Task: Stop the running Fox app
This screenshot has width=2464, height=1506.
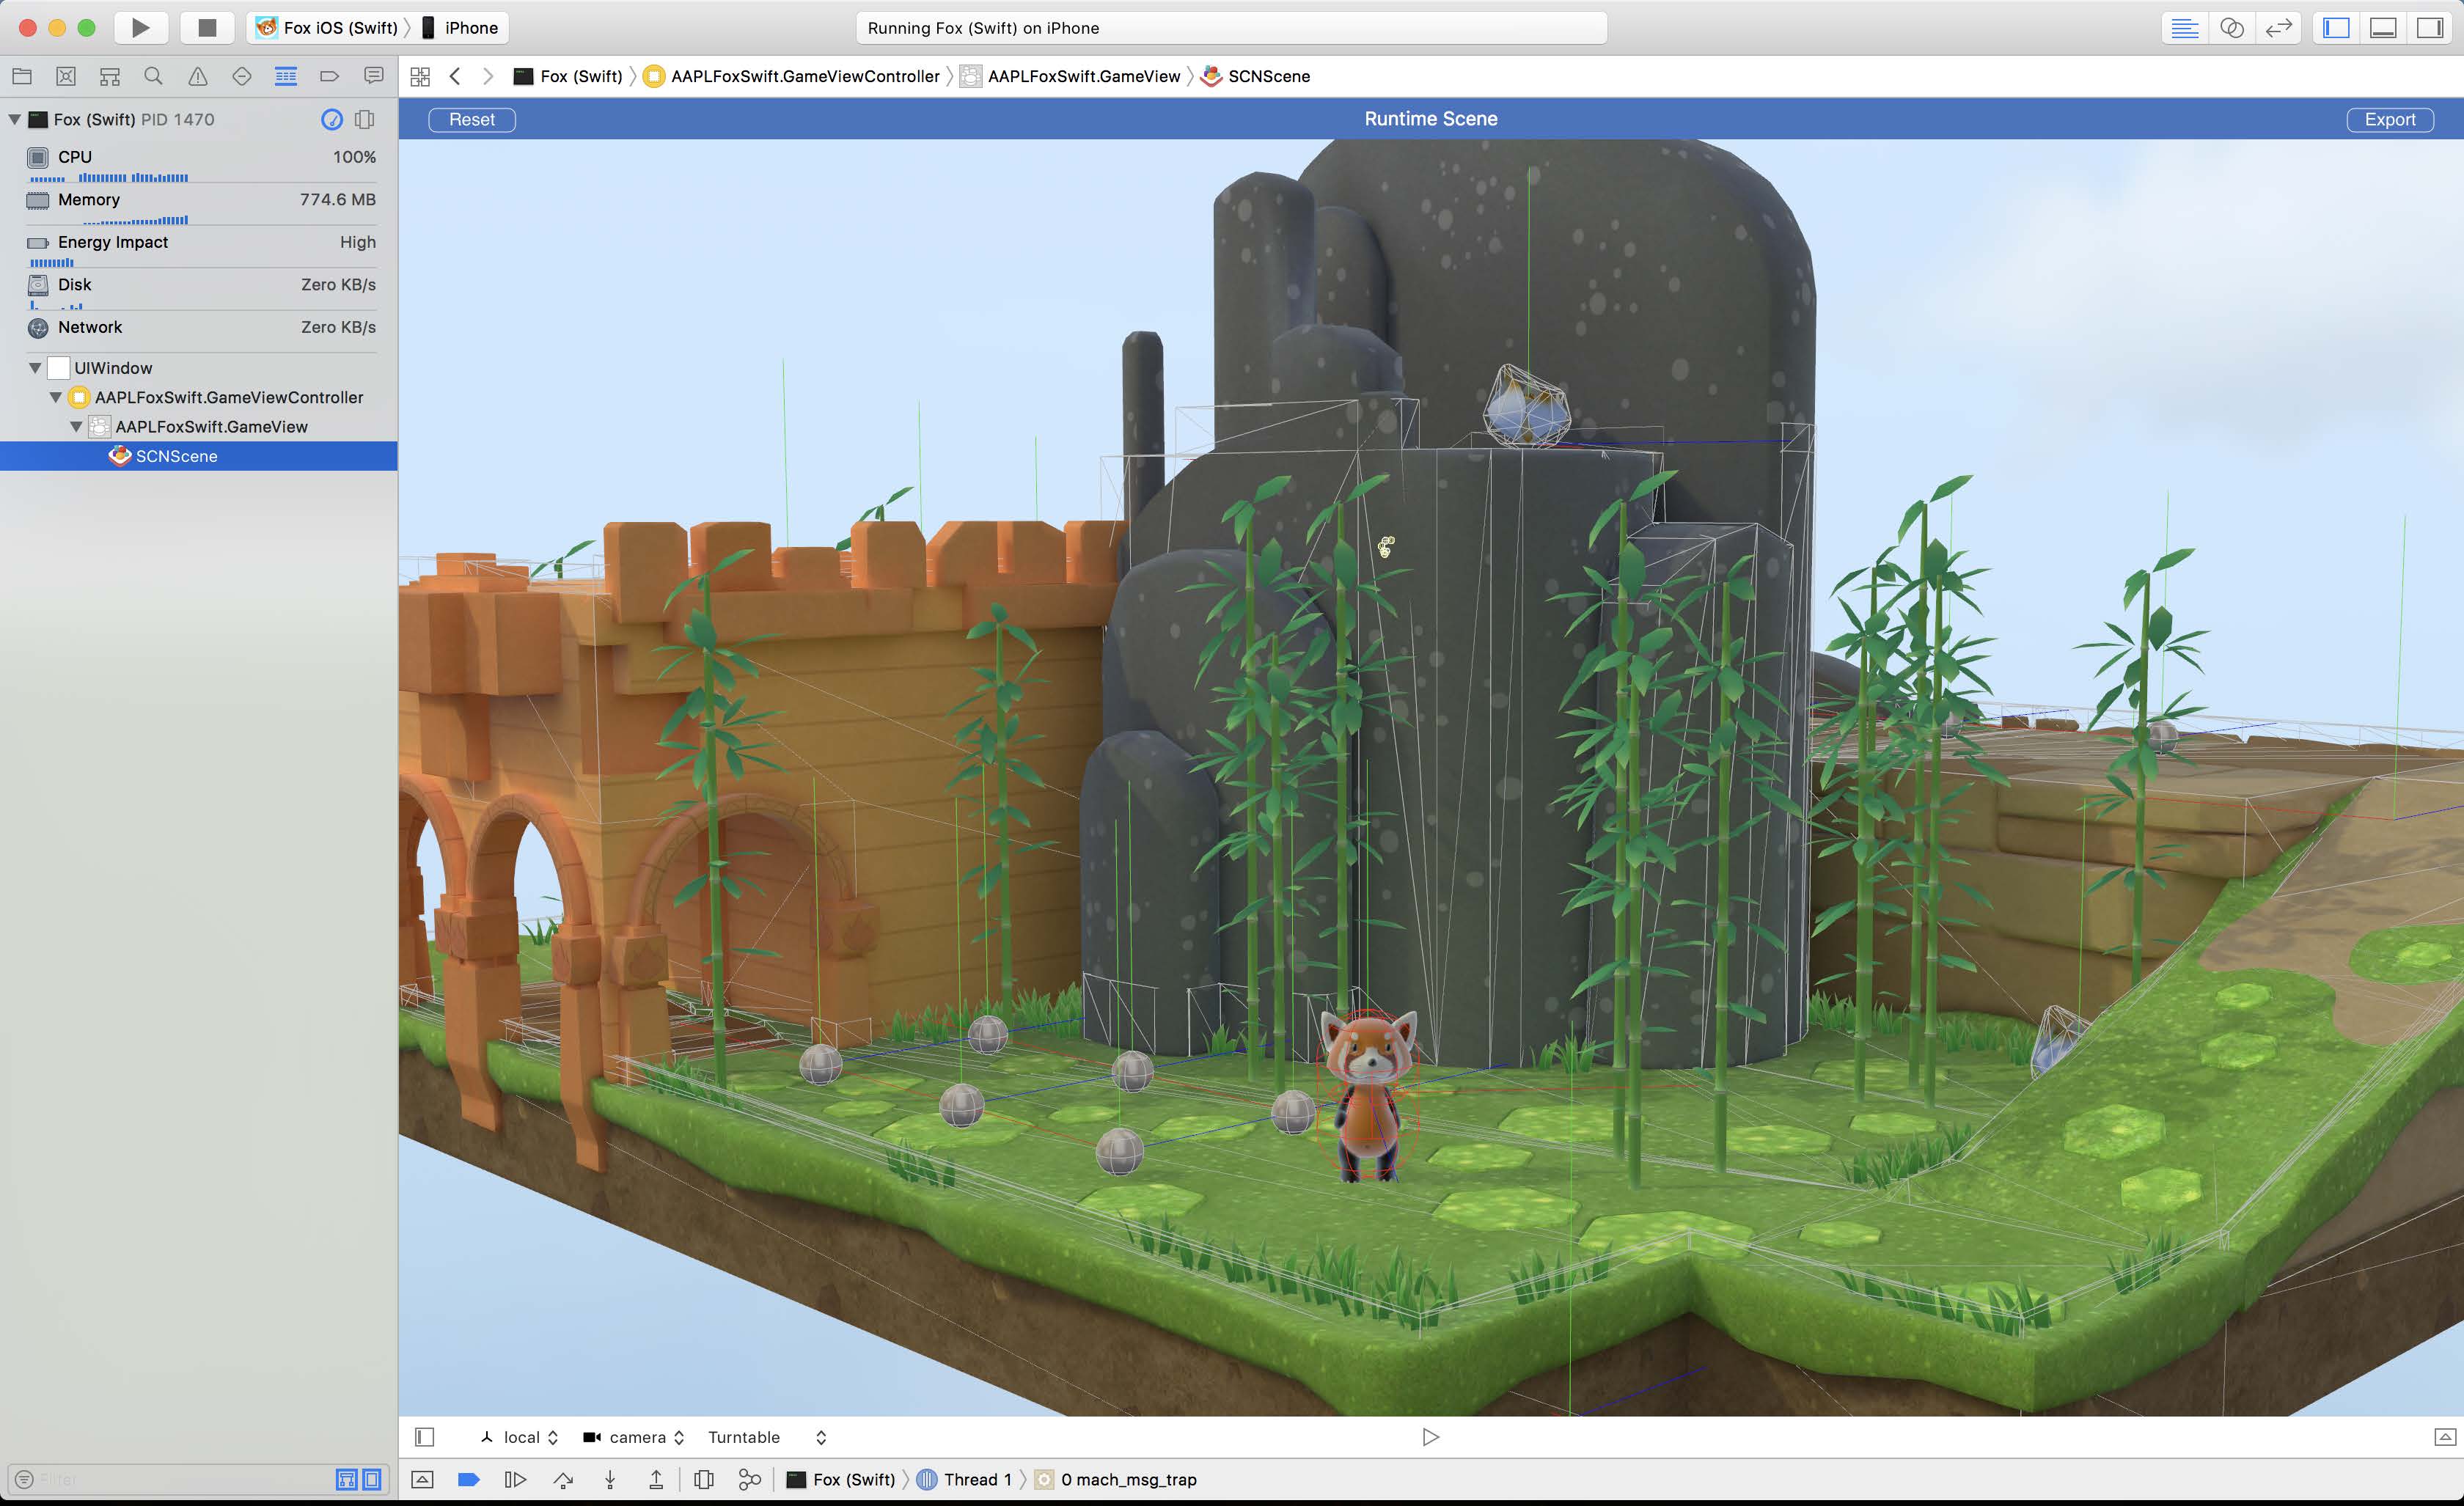Action: click(x=207, y=28)
